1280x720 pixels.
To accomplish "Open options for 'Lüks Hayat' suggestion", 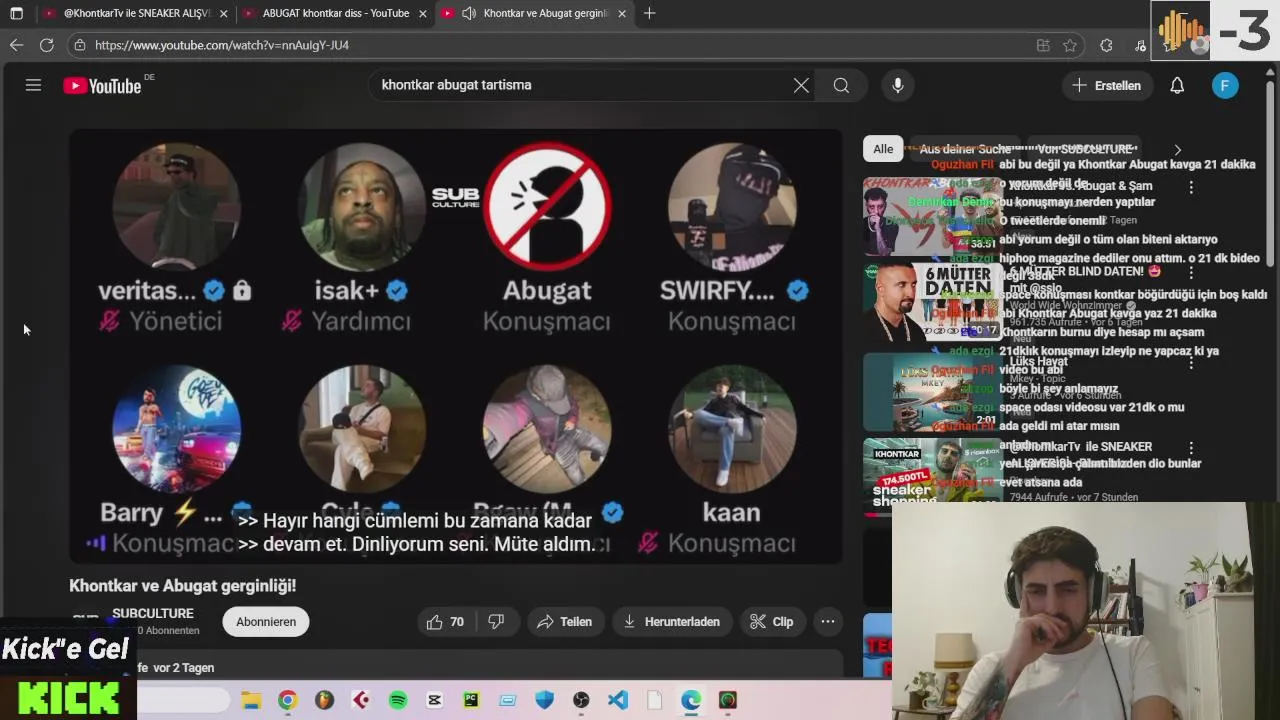I will [x=1191, y=364].
